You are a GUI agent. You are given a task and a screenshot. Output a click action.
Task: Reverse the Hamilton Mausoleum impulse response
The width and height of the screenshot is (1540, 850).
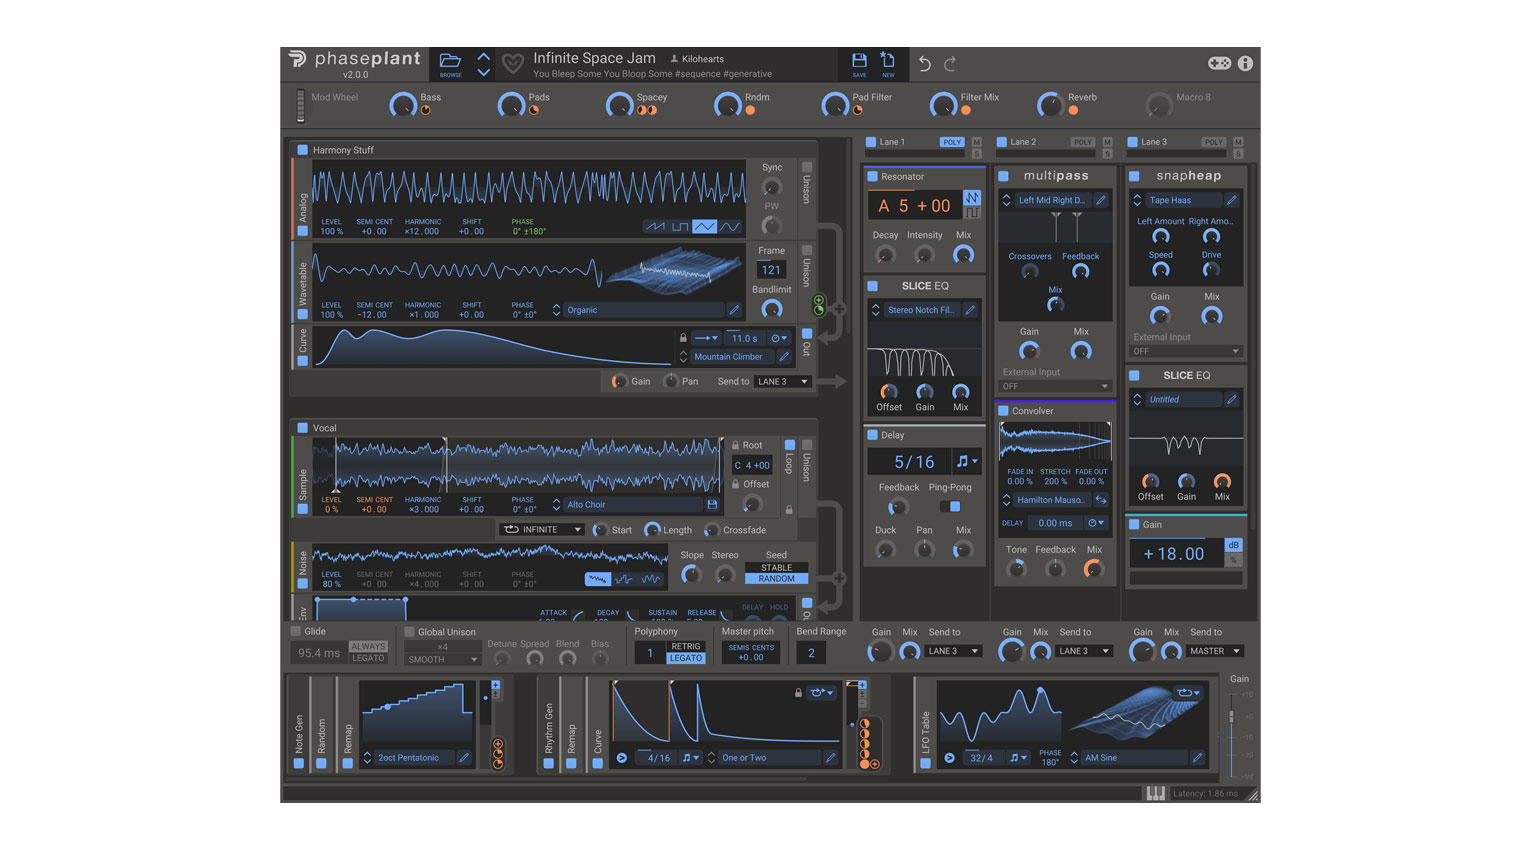pos(1101,500)
